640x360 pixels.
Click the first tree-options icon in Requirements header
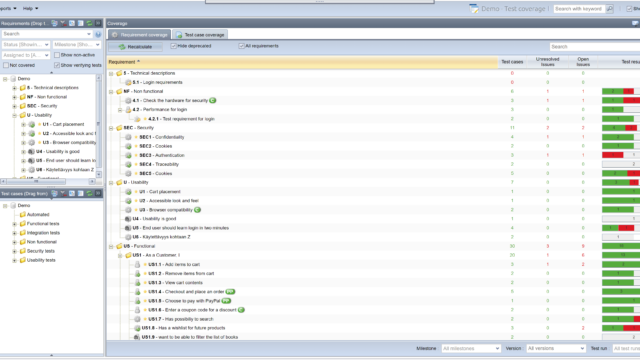point(54,23)
